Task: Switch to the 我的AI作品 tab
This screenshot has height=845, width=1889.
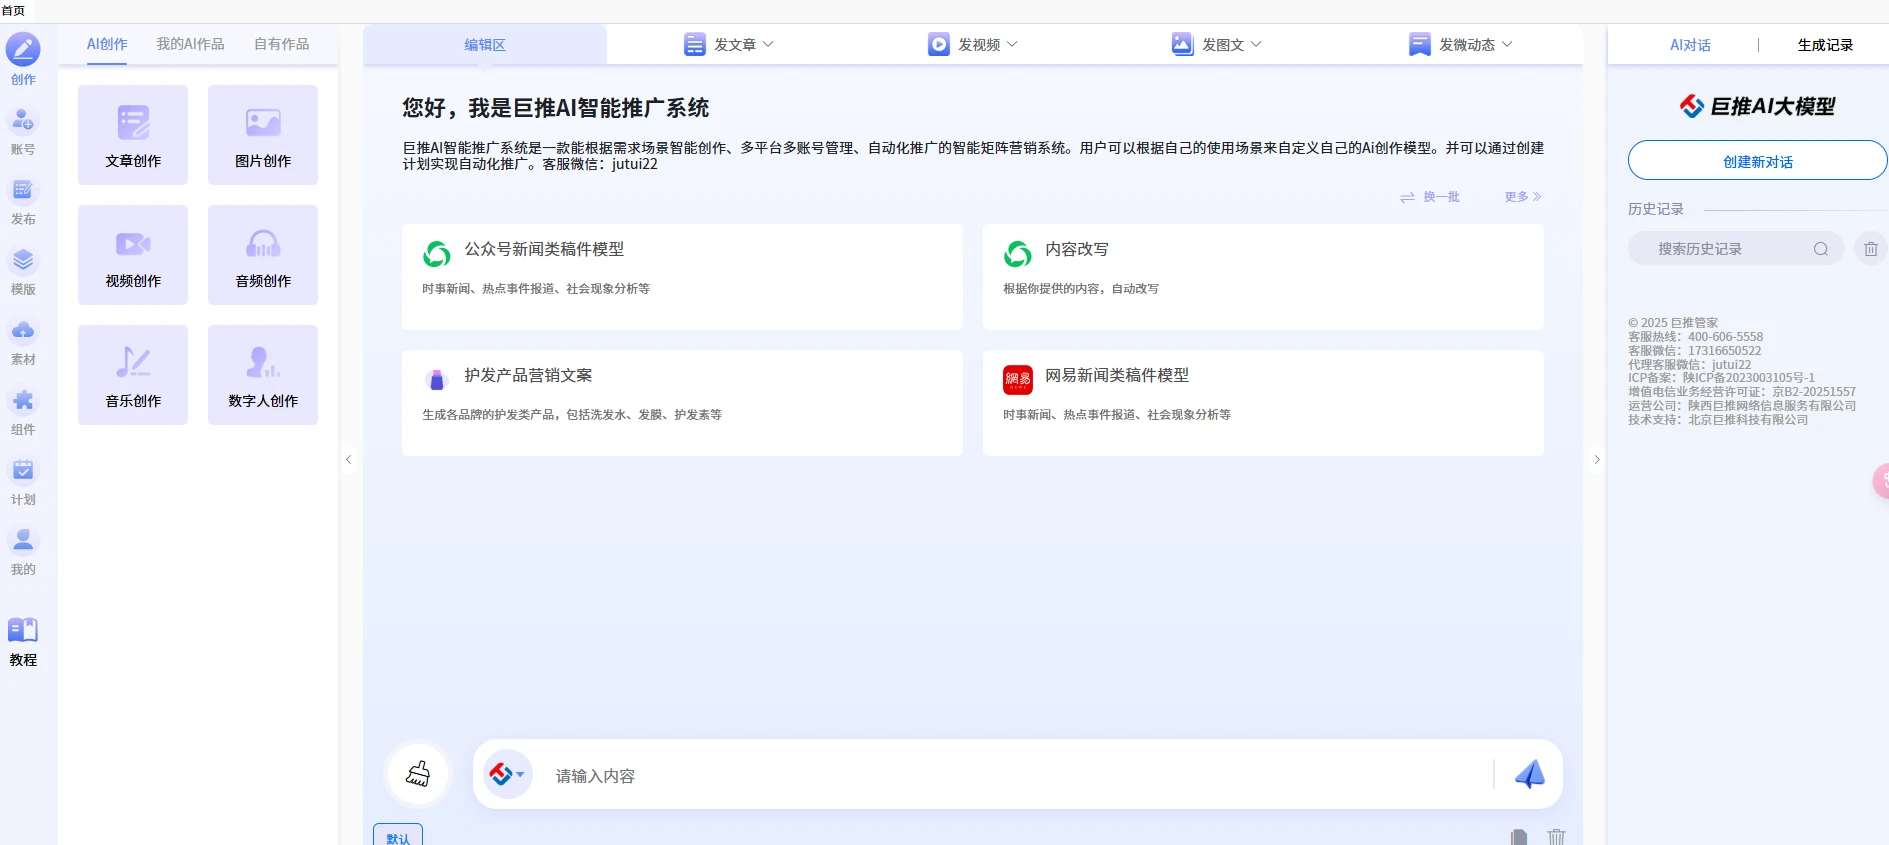Action: pos(190,44)
